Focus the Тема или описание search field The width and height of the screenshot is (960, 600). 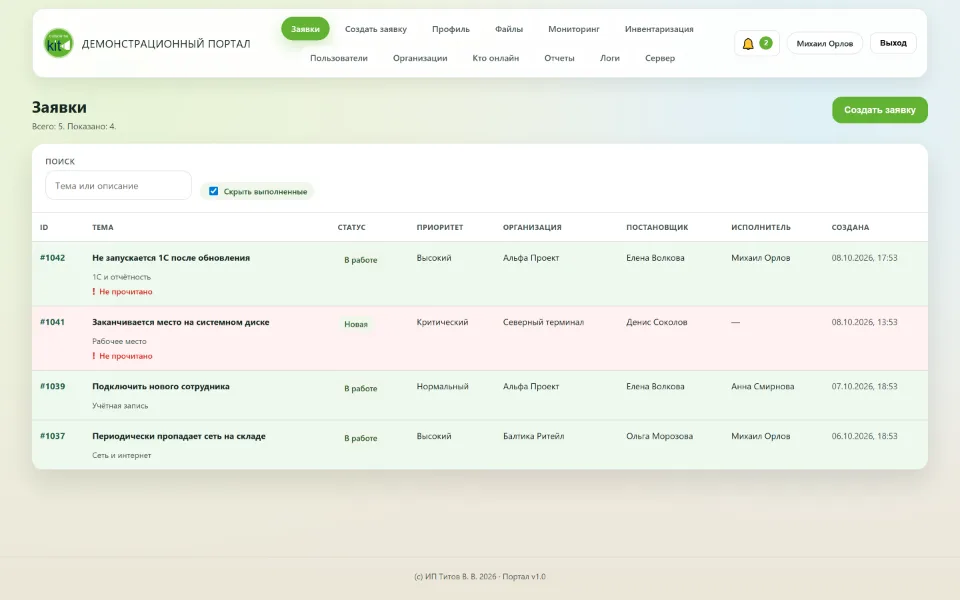(118, 186)
